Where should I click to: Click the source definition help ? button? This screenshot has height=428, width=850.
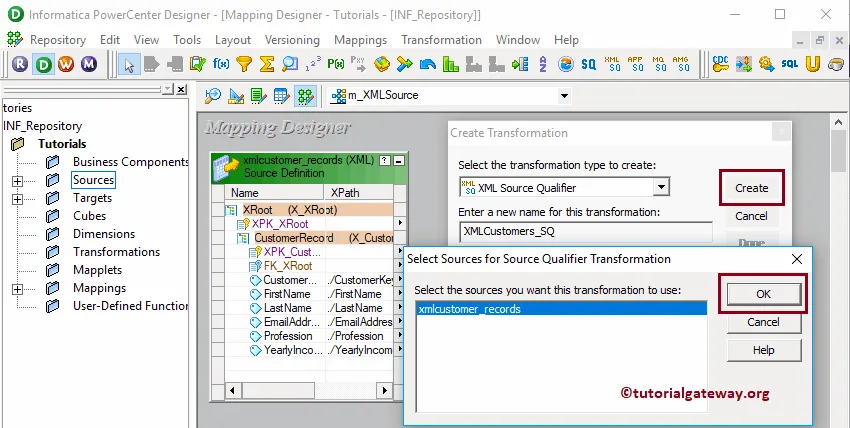click(x=385, y=160)
